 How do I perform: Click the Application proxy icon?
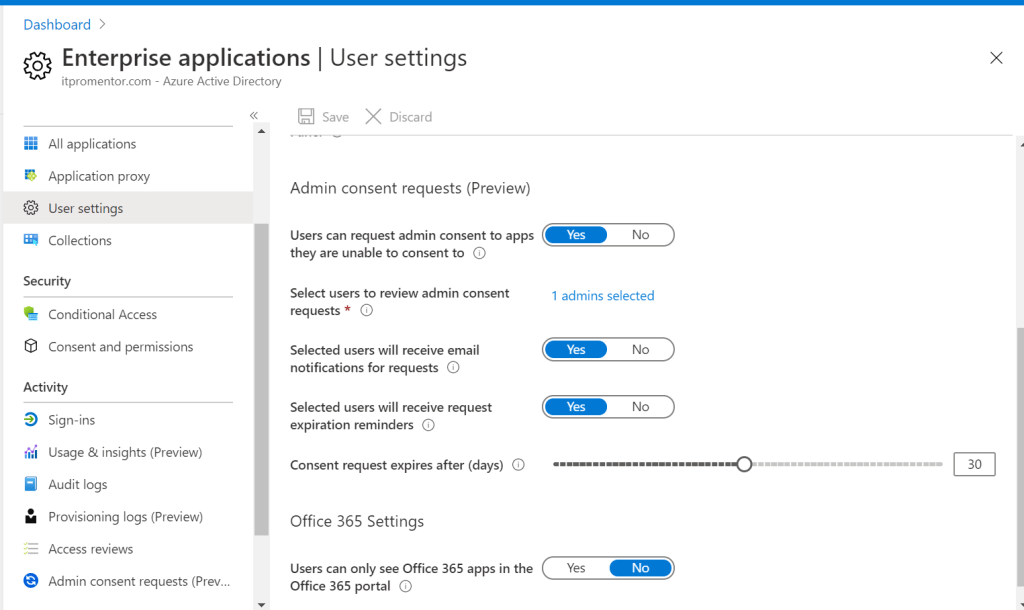pyautogui.click(x=31, y=176)
